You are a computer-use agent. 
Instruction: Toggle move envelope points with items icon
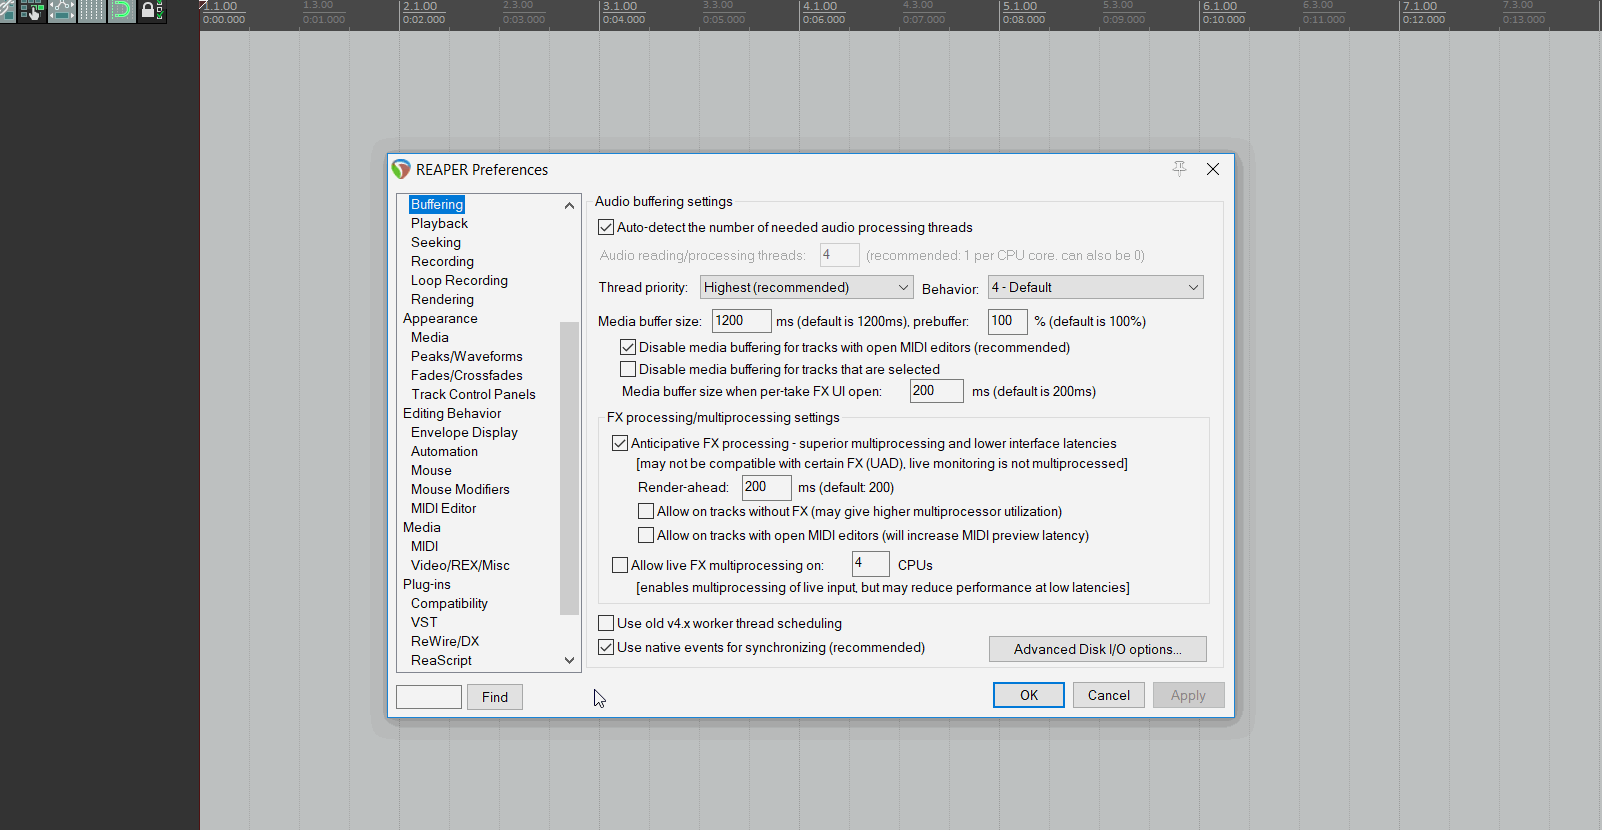[62, 11]
